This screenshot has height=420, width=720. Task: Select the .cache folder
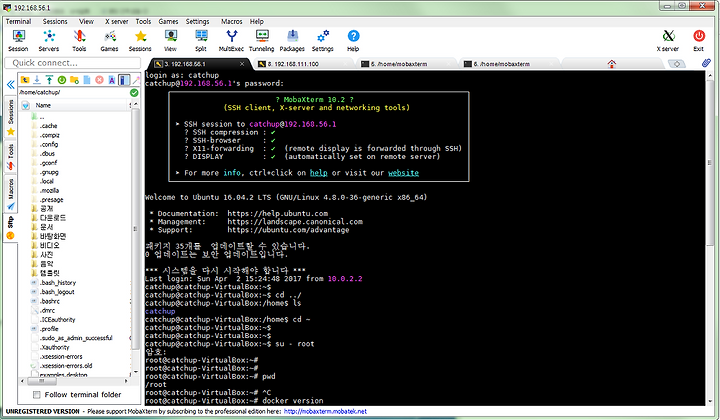pyautogui.click(x=48, y=126)
